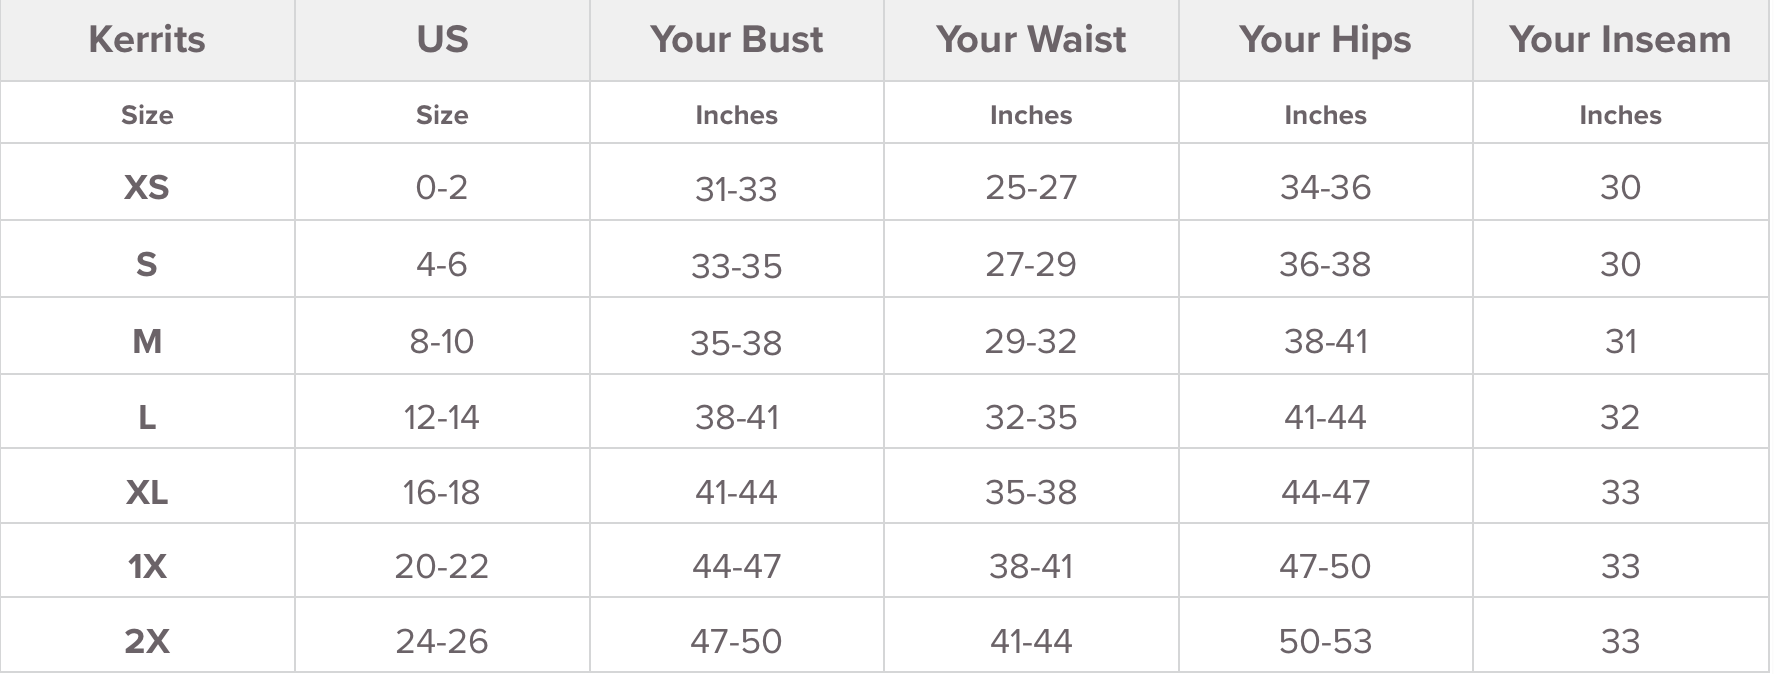
Task: Click the XL size row label
Action: coord(147,492)
